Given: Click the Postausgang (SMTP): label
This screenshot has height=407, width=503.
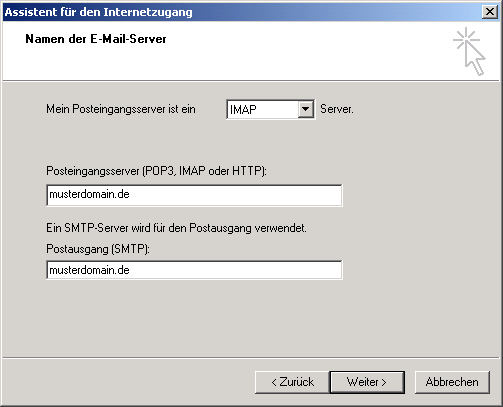Looking at the screenshot, I should point(98,249).
